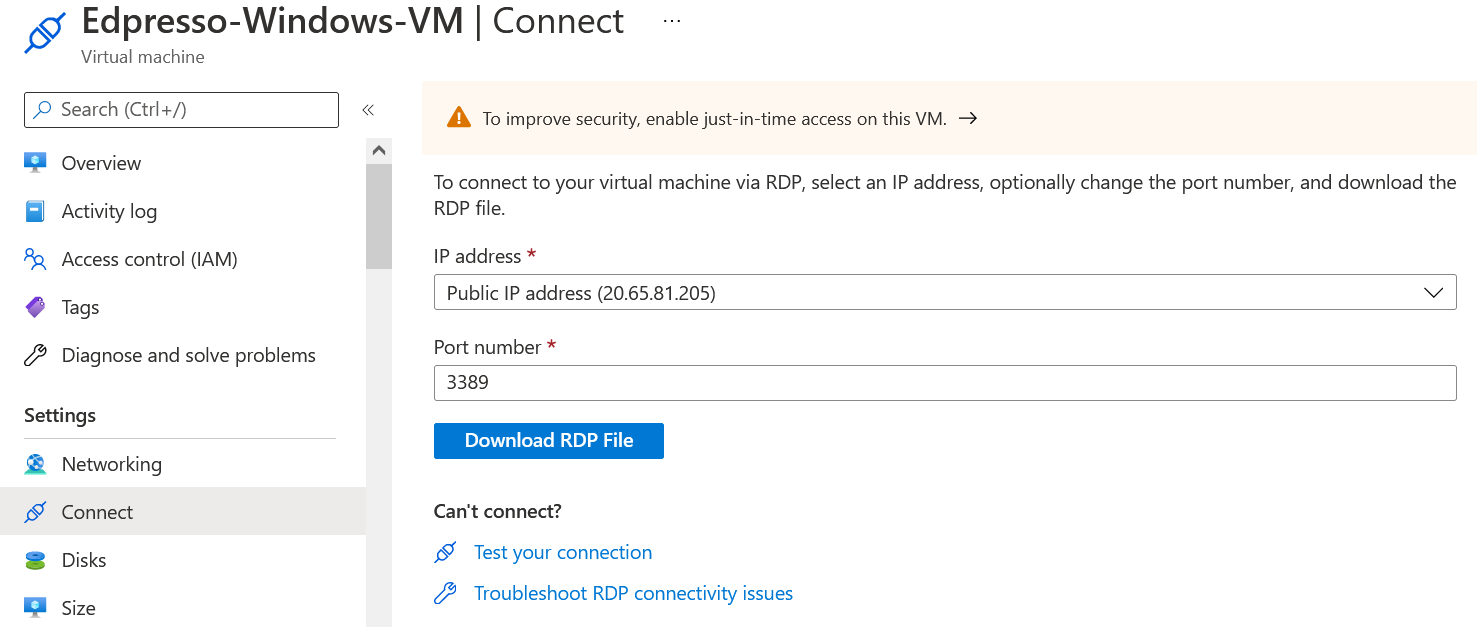Viewport: 1477px width, 627px height.
Task: Click the sidebar scroll up arrow
Action: coord(379,151)
